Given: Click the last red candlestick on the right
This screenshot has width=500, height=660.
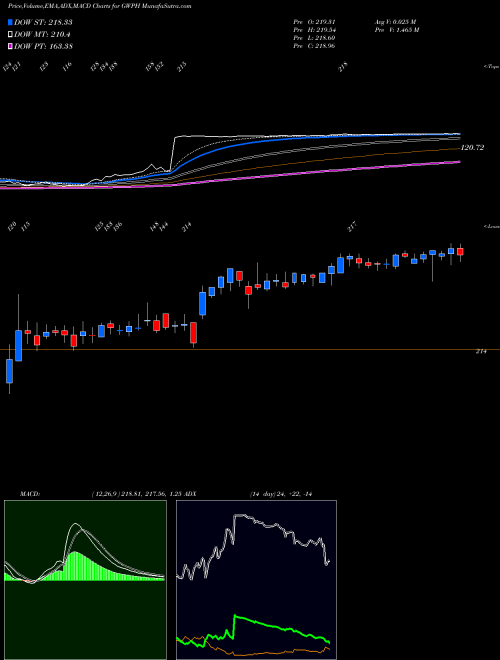Looking at the screenshot, I should point(460,251).
